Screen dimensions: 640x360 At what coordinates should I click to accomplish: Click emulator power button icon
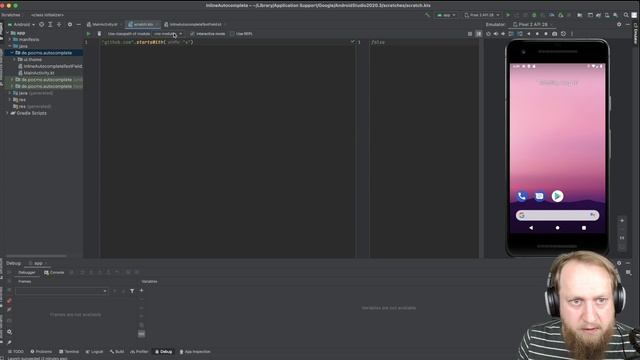488,34
